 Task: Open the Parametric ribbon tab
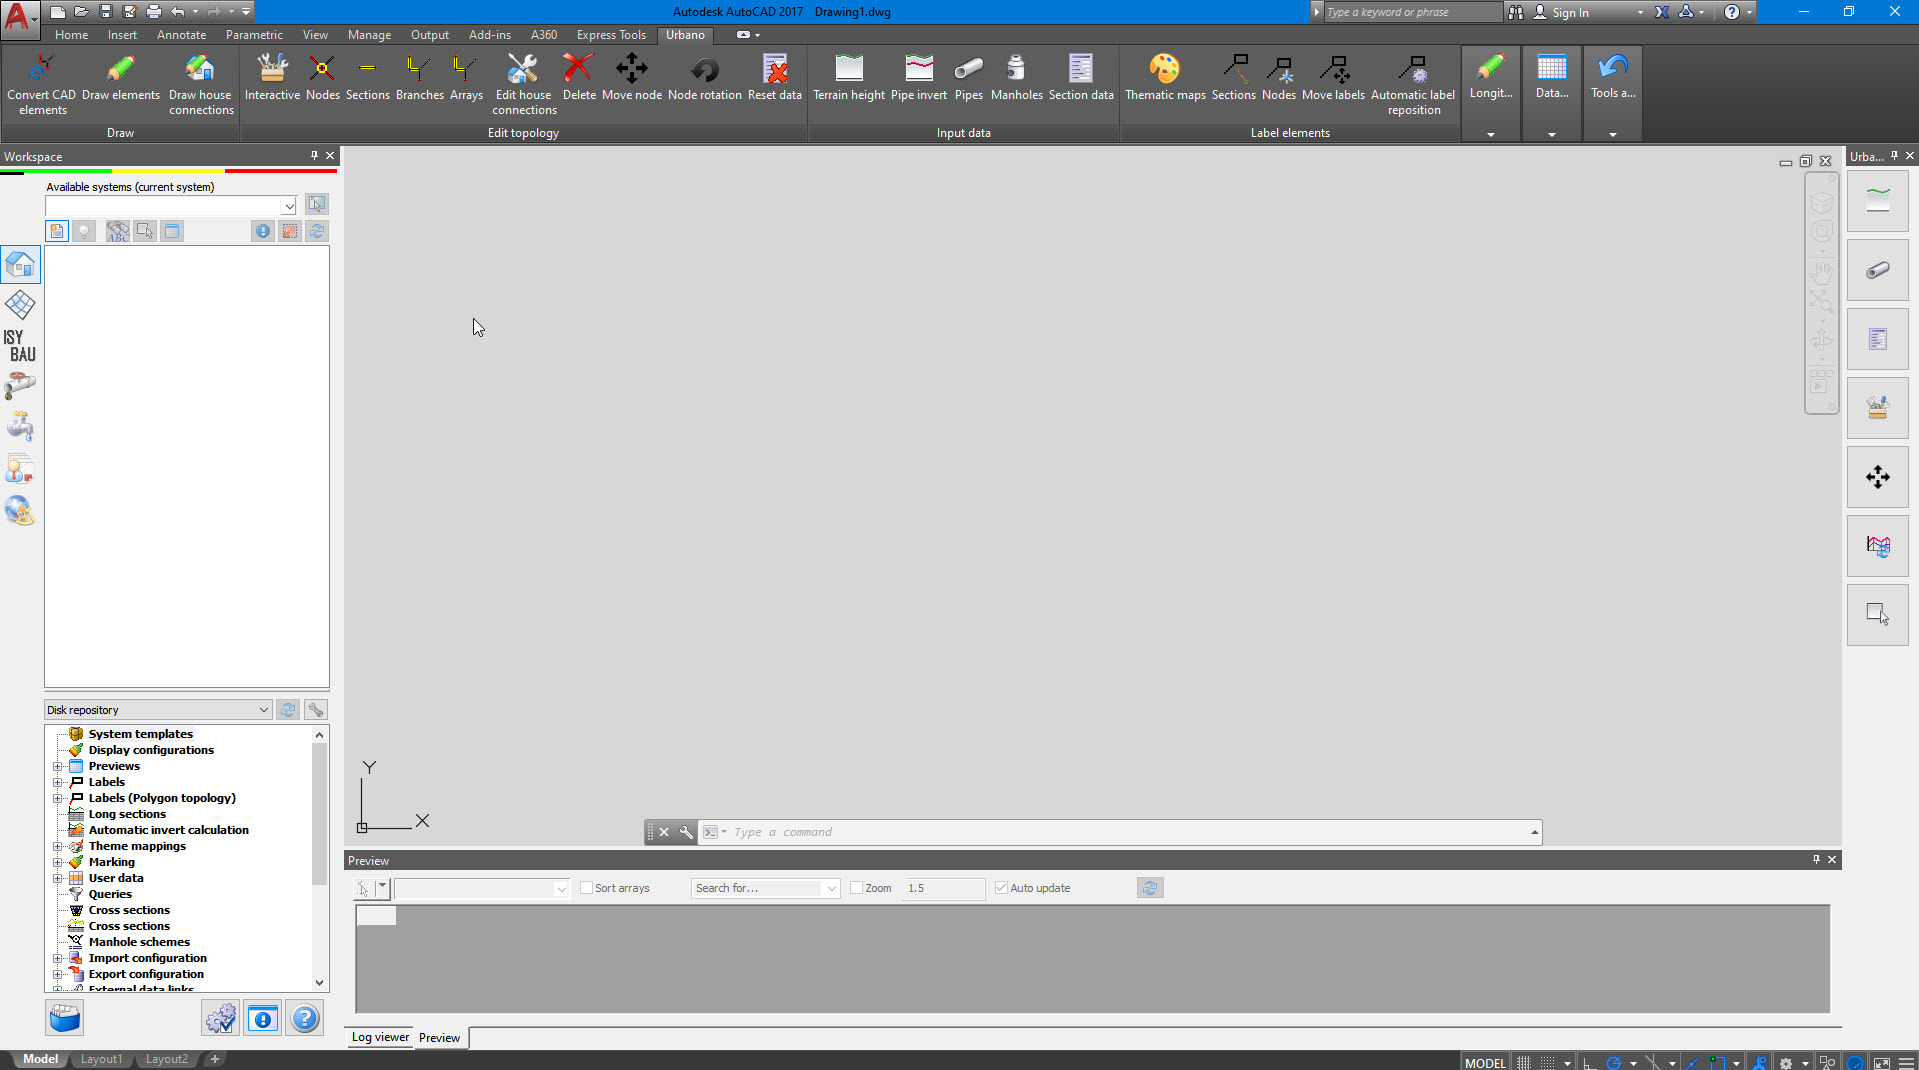pos(254,35)
